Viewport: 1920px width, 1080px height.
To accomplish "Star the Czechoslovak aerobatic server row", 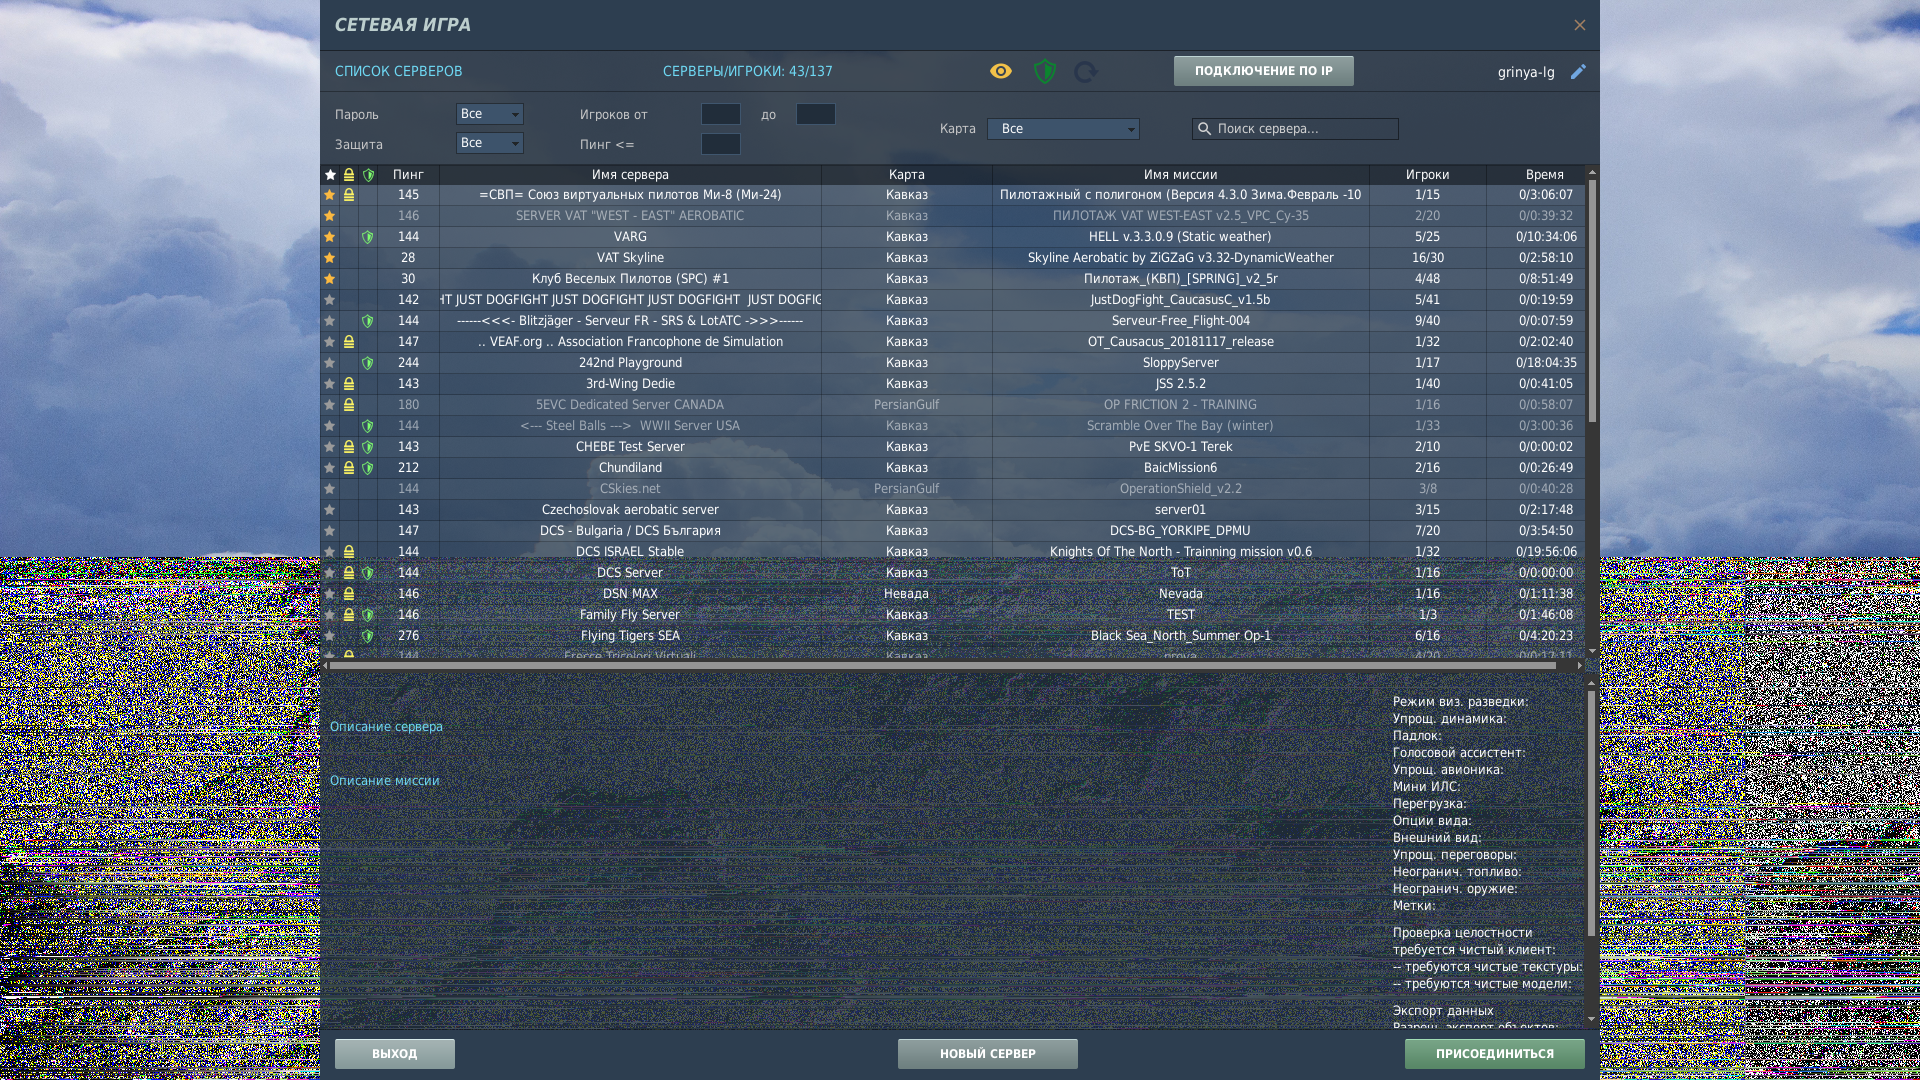I will [330, 510].
